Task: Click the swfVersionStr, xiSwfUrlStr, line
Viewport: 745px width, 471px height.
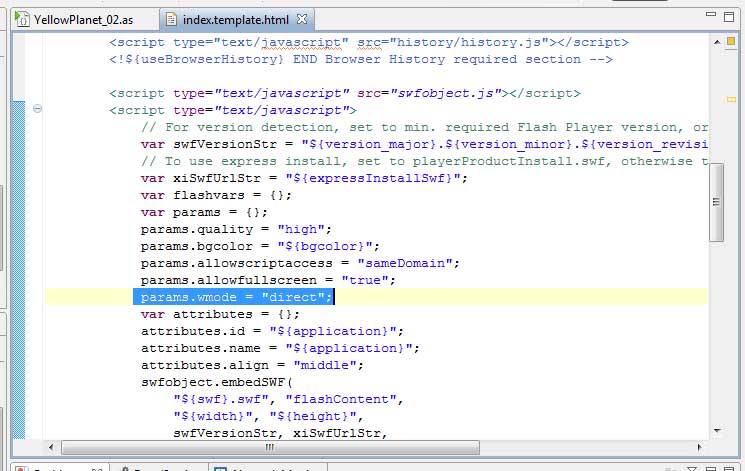Action: pos(280,433)
